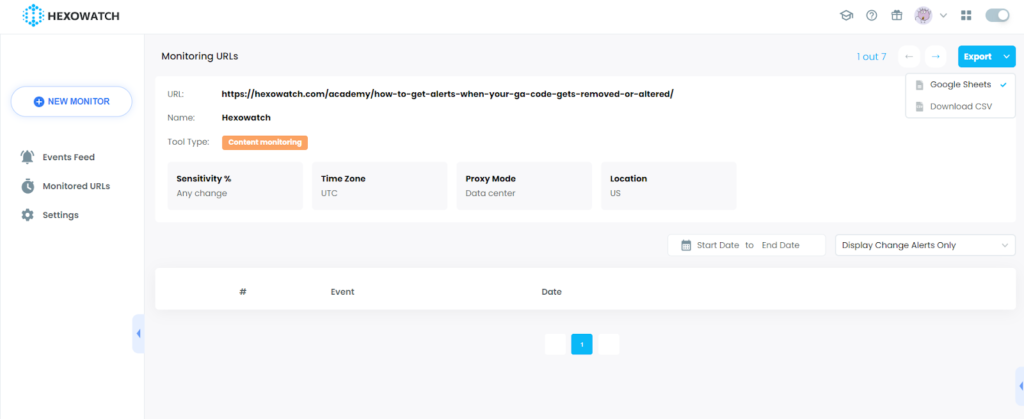
Task: Click the Settings gear icon
Action: pos(27,215)
